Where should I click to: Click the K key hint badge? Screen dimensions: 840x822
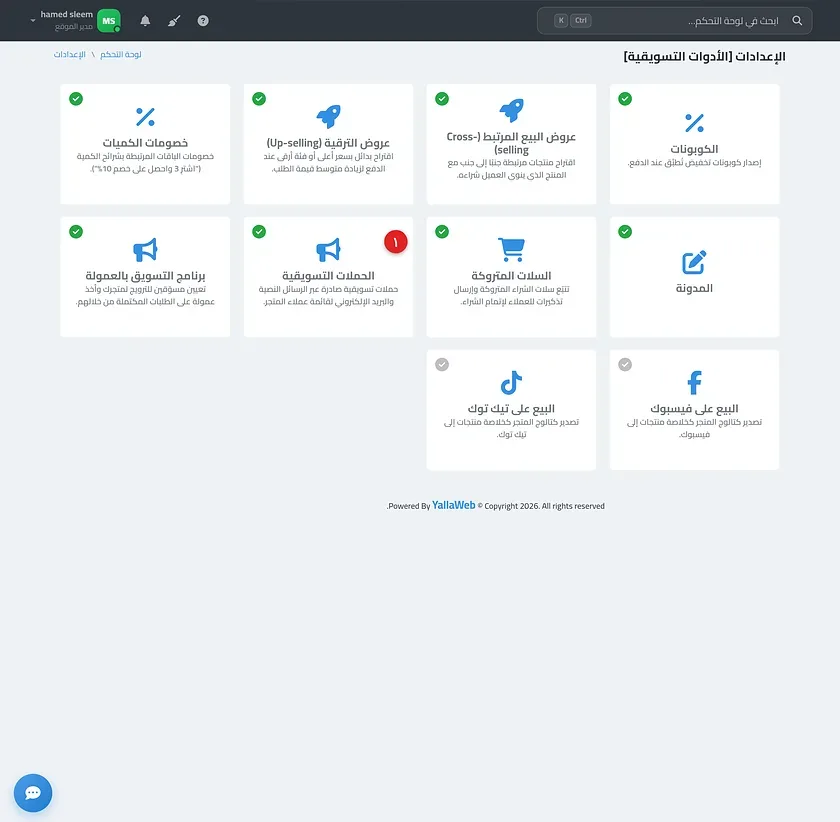coord(561,21)
